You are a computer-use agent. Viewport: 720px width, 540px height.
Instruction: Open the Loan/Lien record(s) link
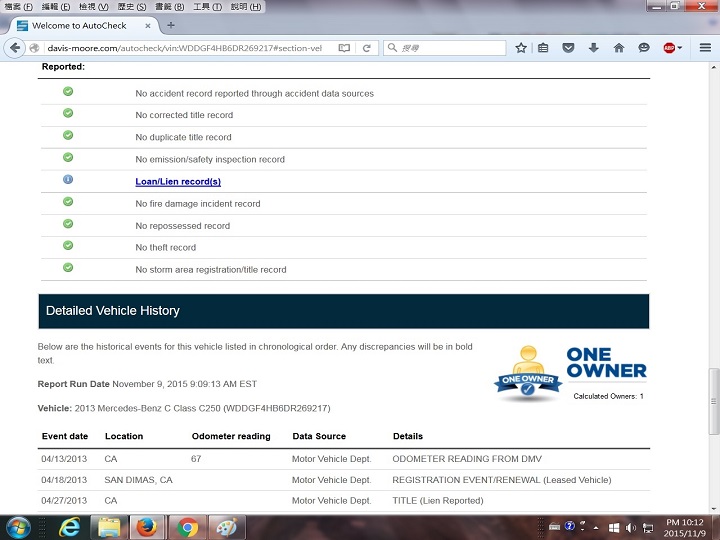[x=178, y=181]
